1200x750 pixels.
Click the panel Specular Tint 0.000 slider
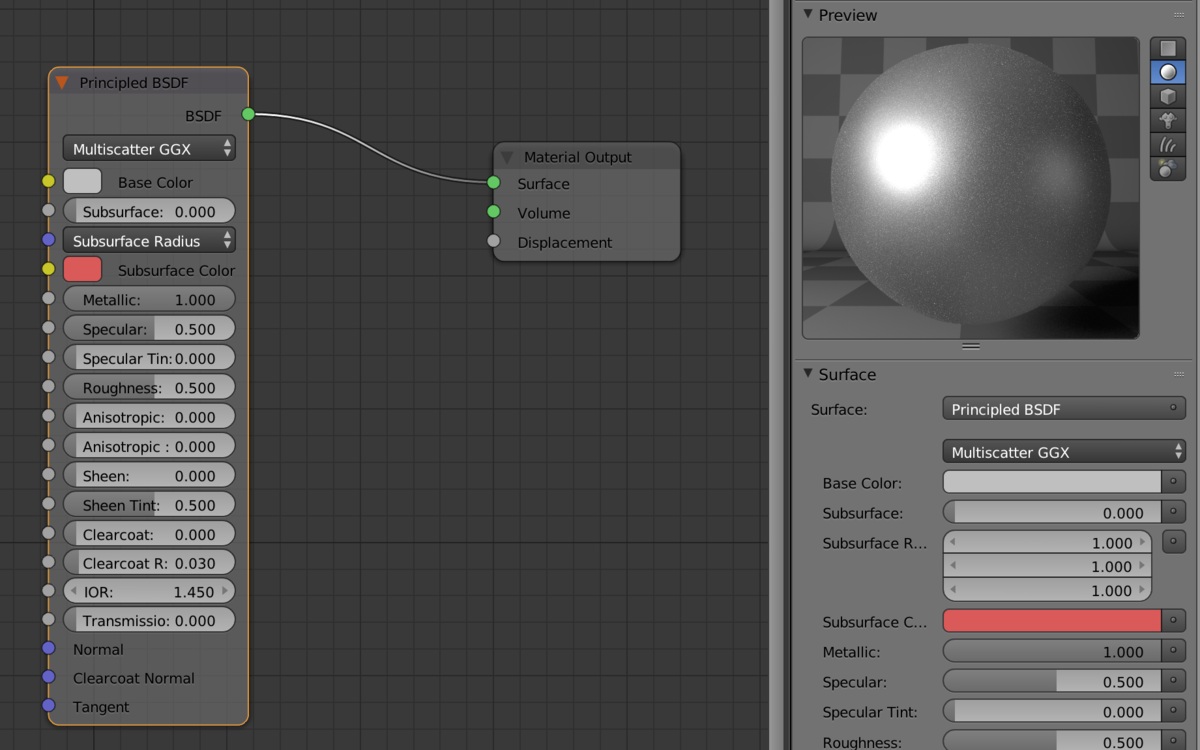coord(1052,711)
